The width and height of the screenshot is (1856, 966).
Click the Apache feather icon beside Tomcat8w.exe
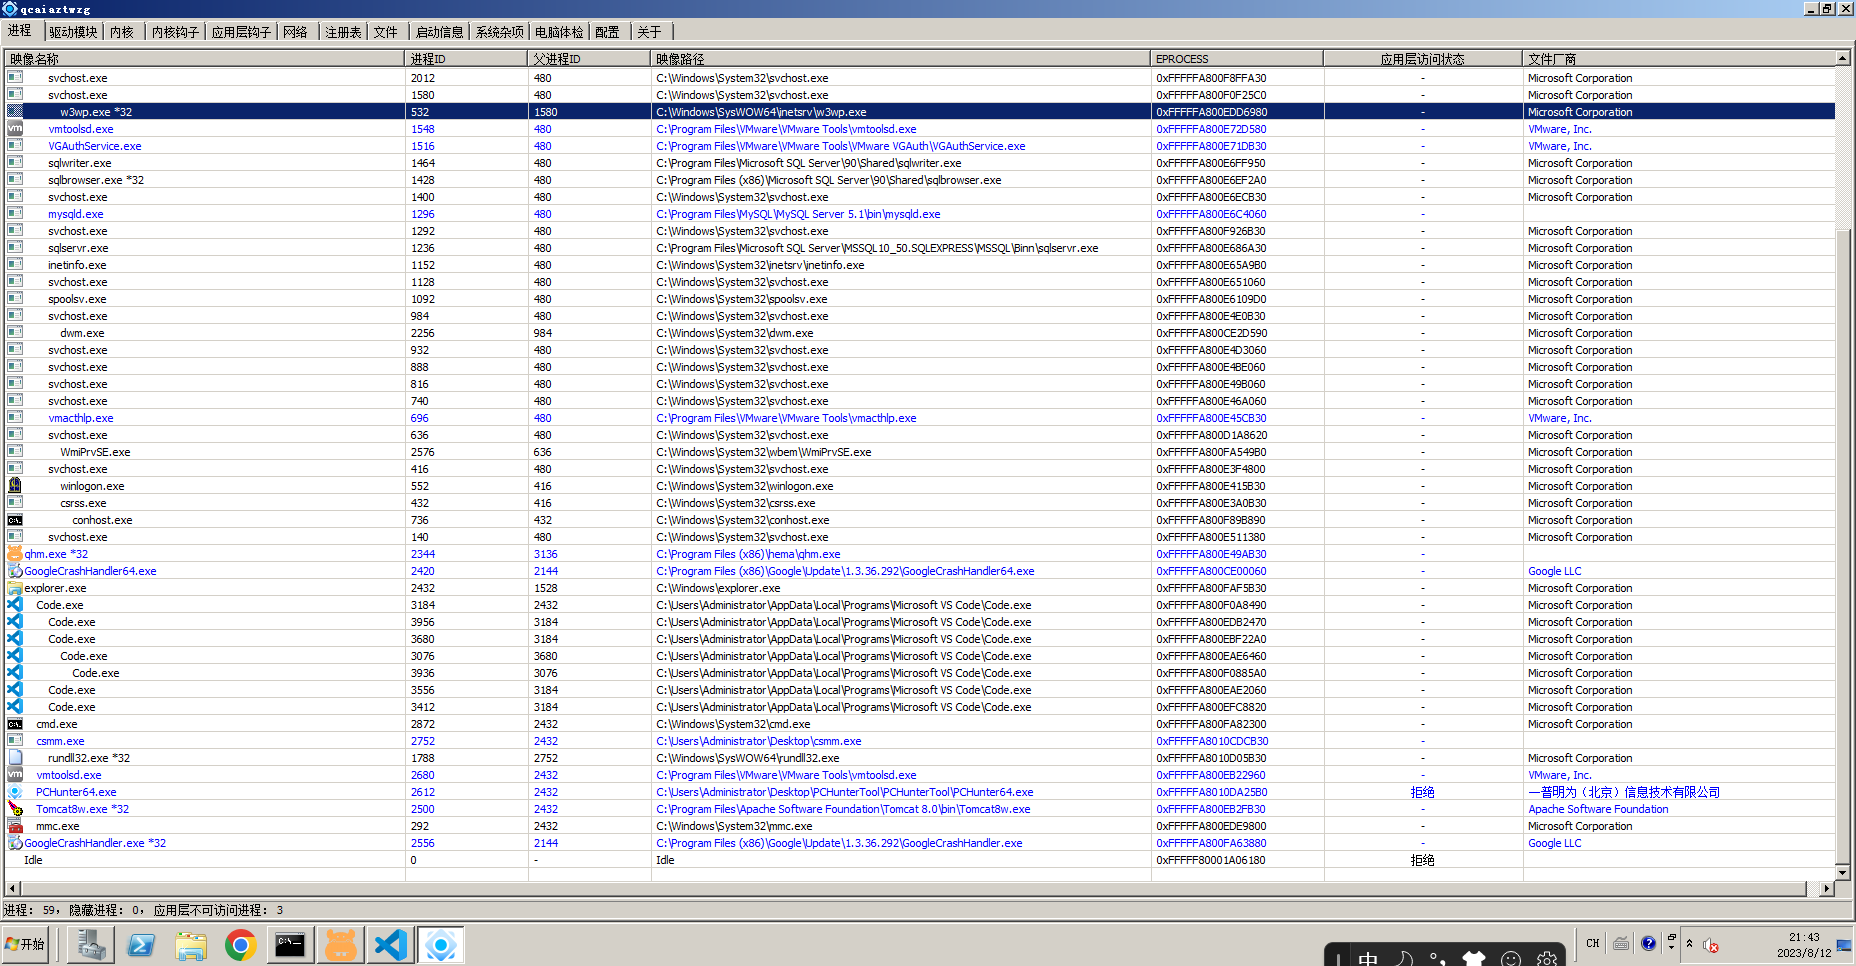click(14, 808)
